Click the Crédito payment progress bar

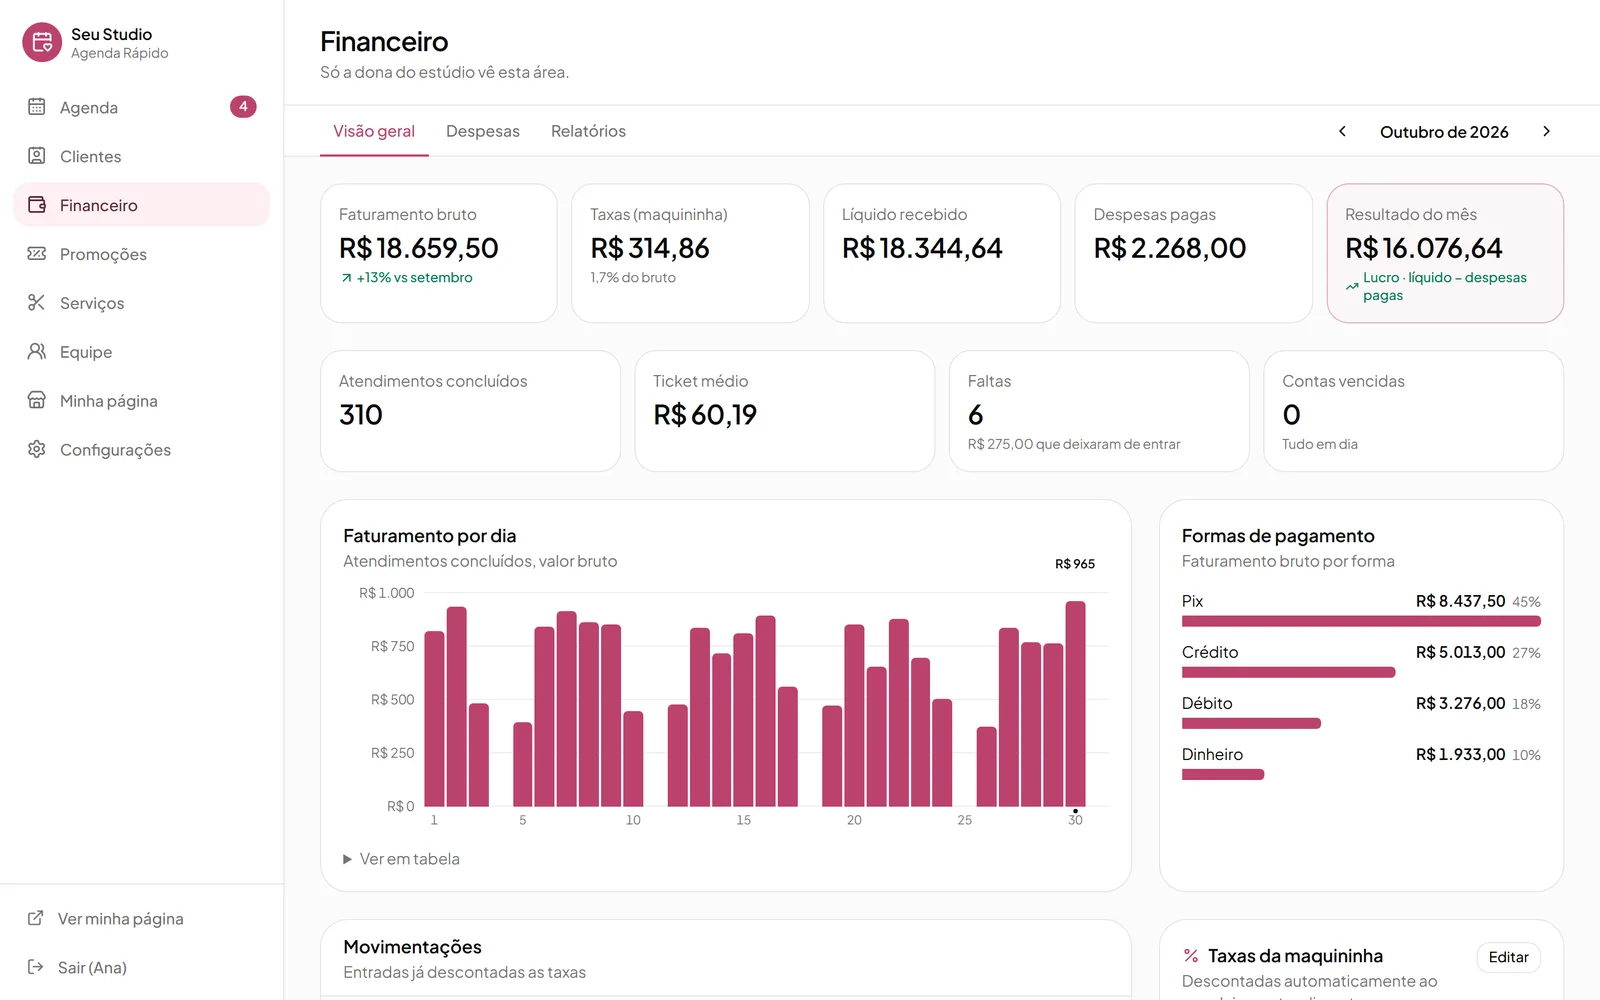tap(1288, 672)
